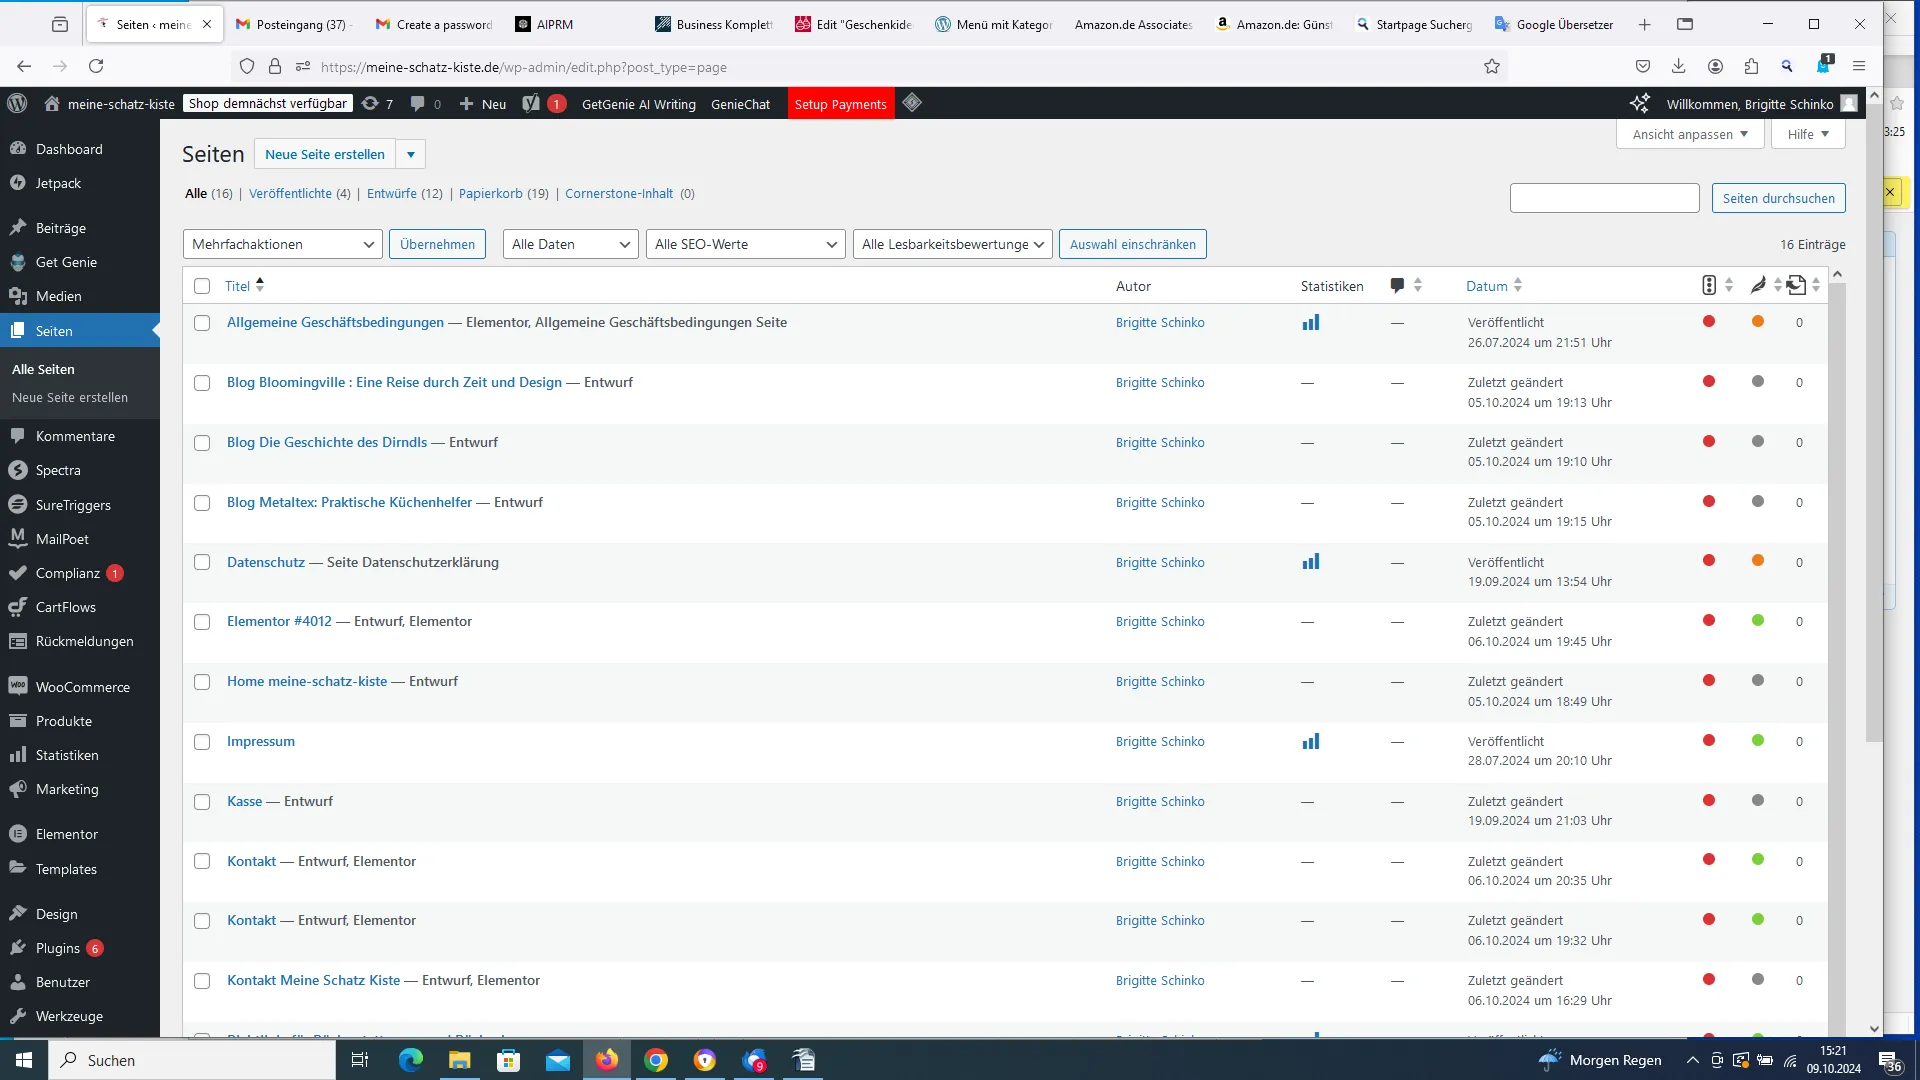Open comments bubble icon in admin bar
Viewport: 1920px width, 1080px height.
(425, 103)
